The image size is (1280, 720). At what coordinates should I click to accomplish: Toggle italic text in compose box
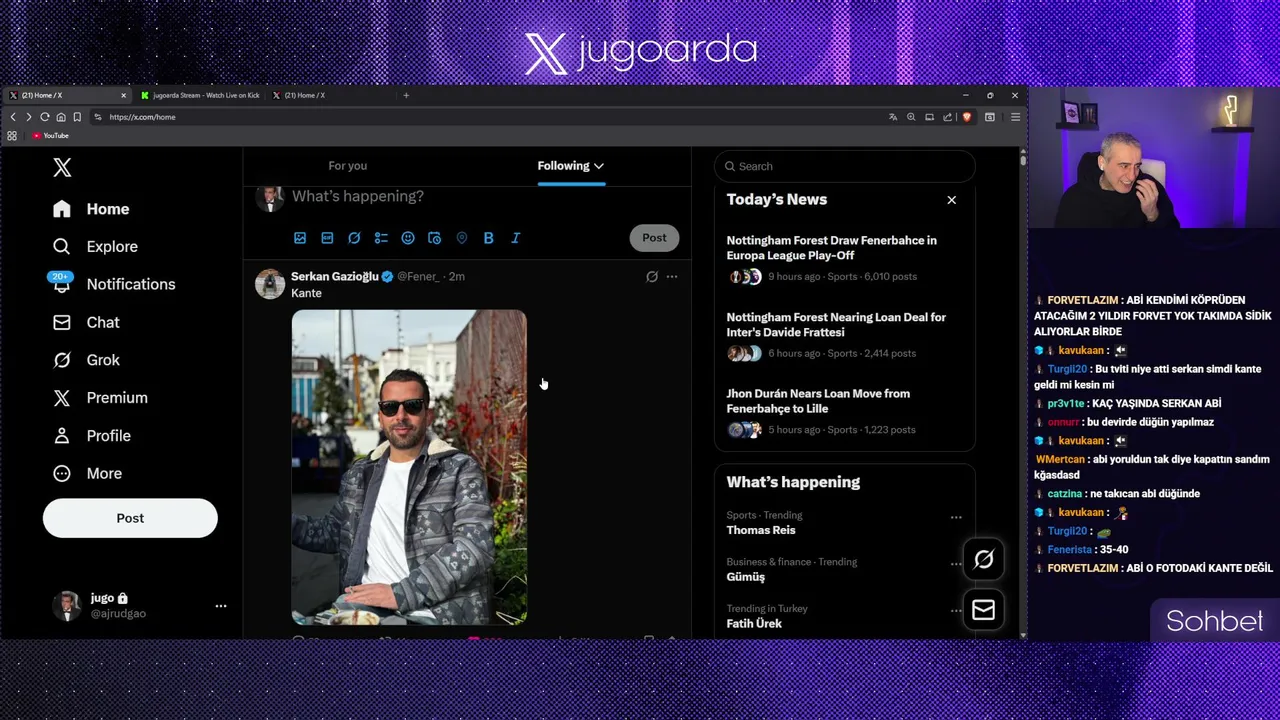click(516, 238)
